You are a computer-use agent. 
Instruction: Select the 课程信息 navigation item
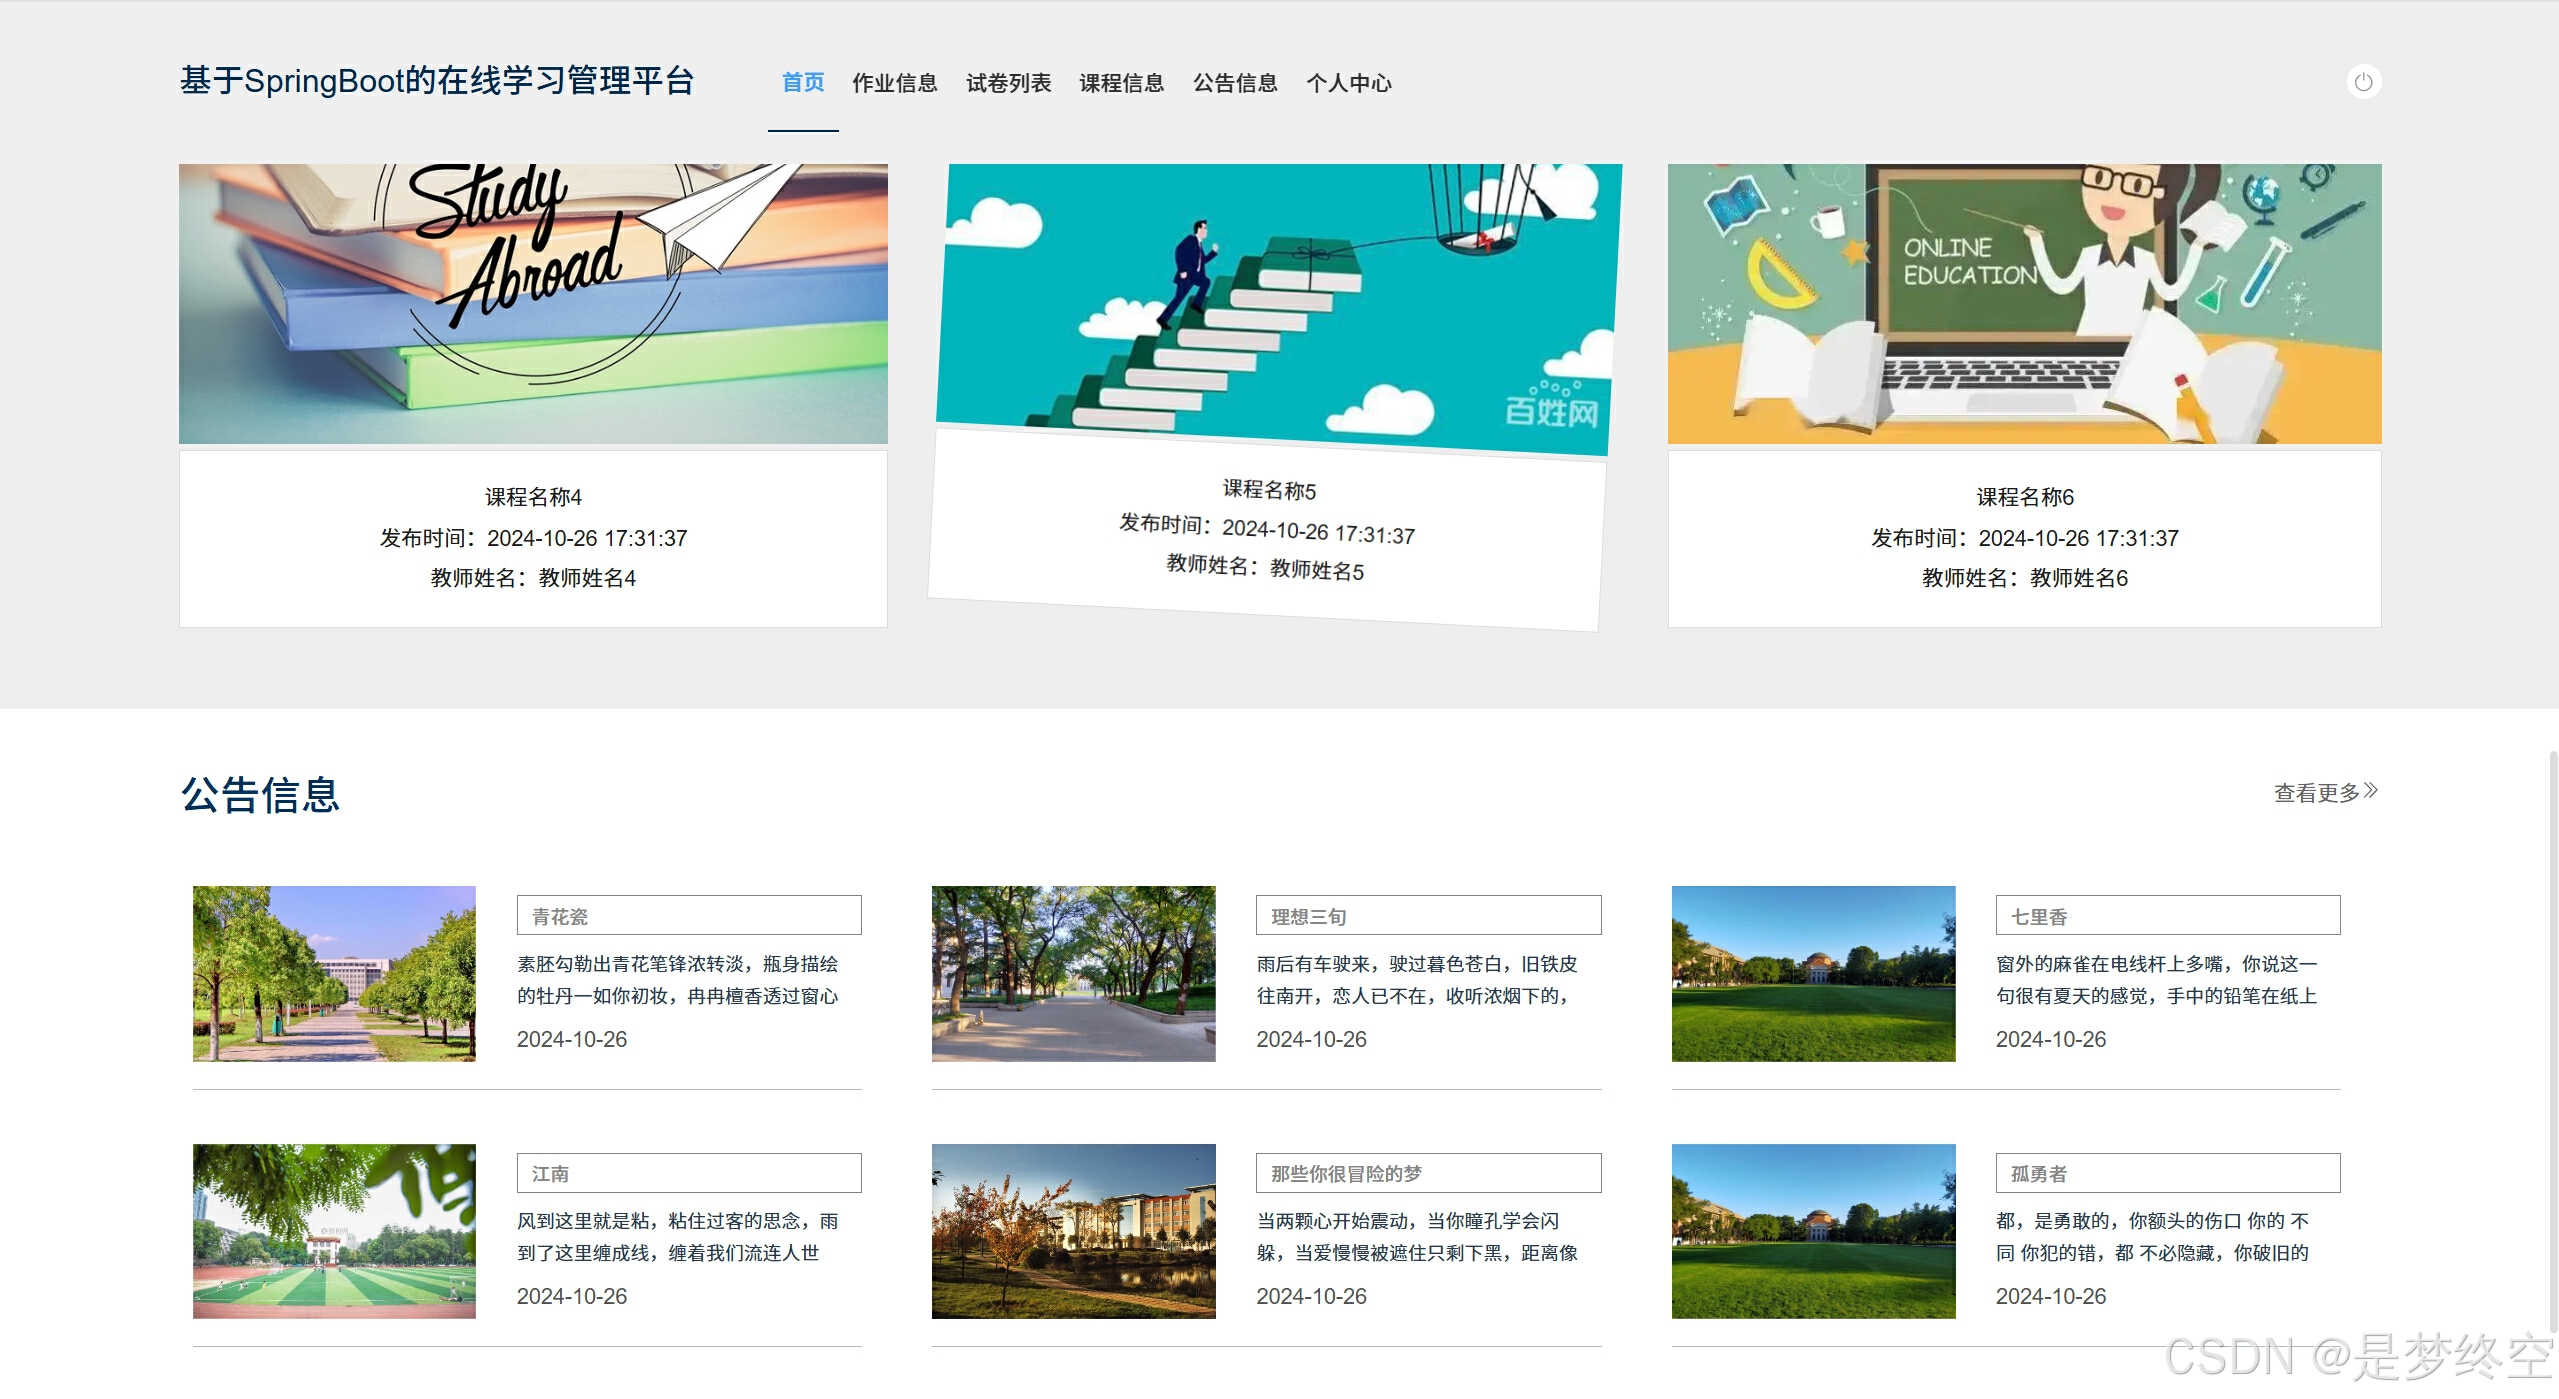[x=1121, y=83]
